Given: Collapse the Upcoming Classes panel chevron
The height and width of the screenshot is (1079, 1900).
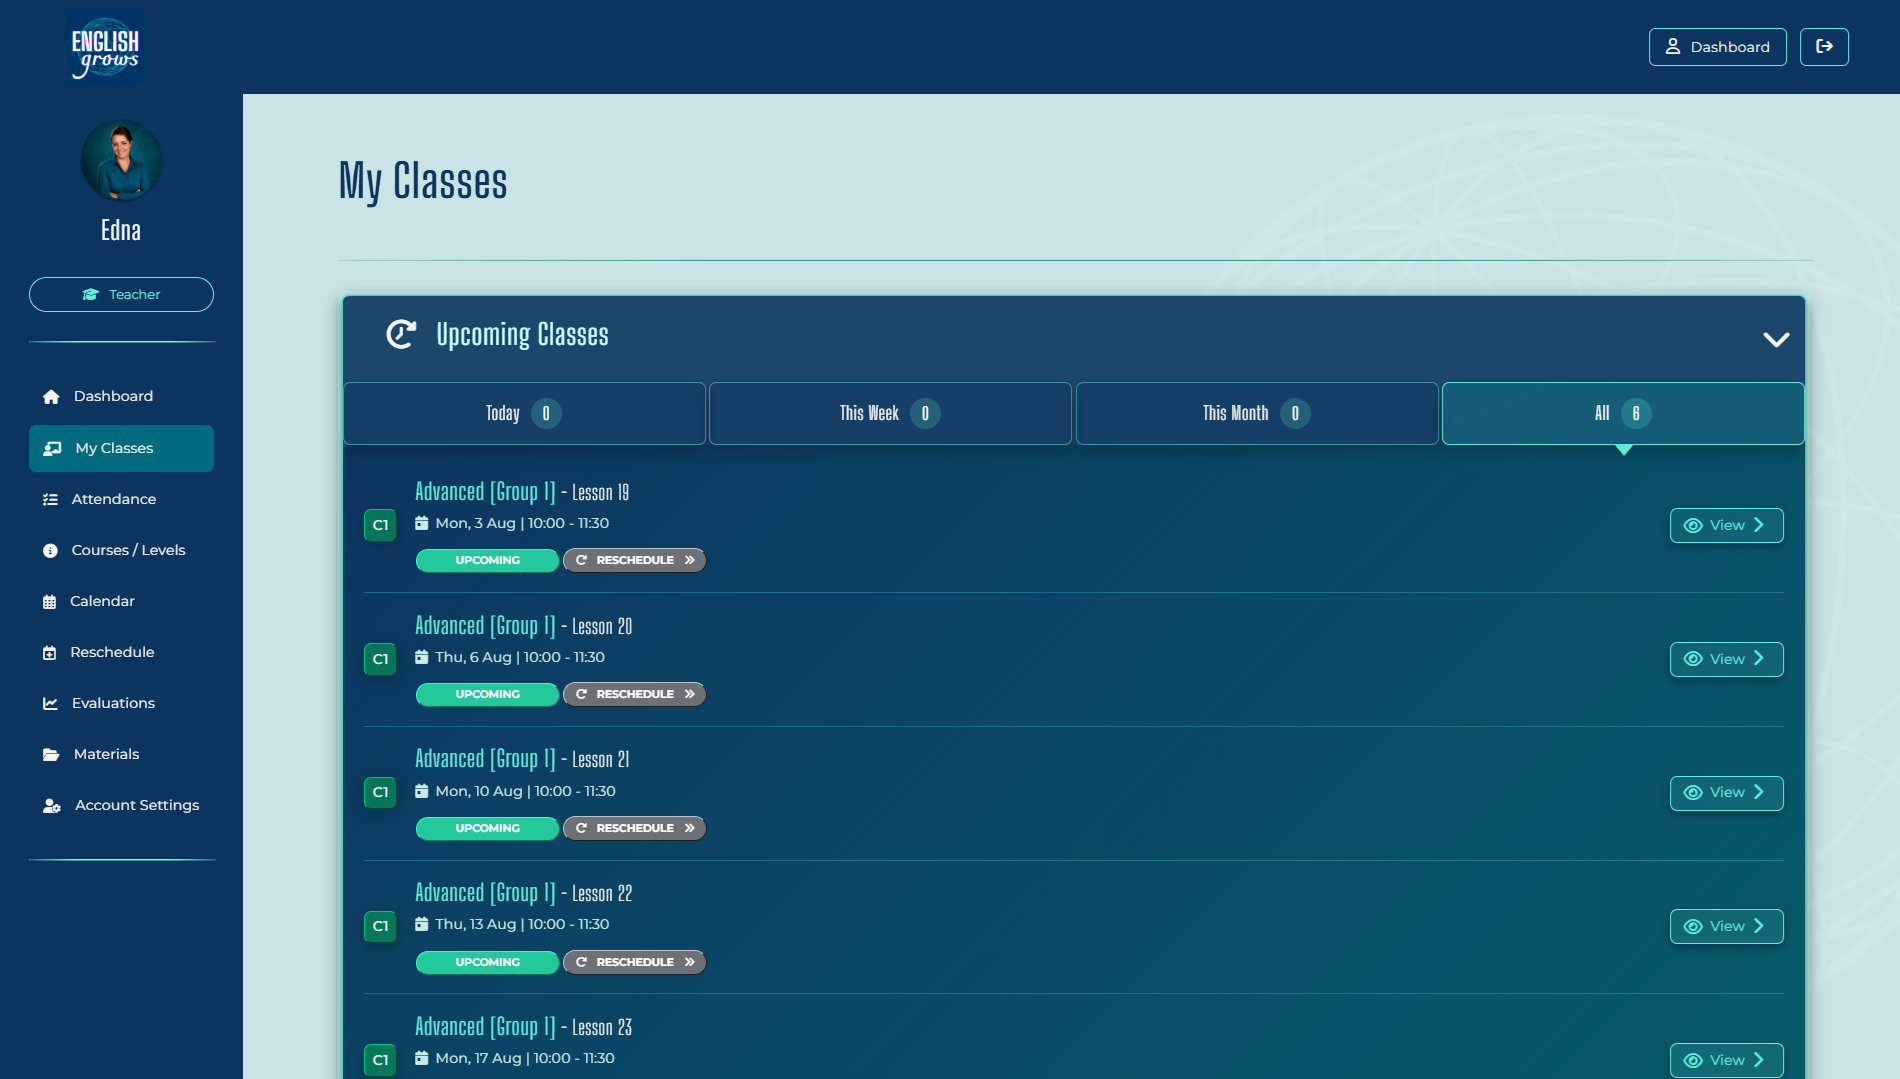Looking at the screenshot, I should [x=1776, y=340].
